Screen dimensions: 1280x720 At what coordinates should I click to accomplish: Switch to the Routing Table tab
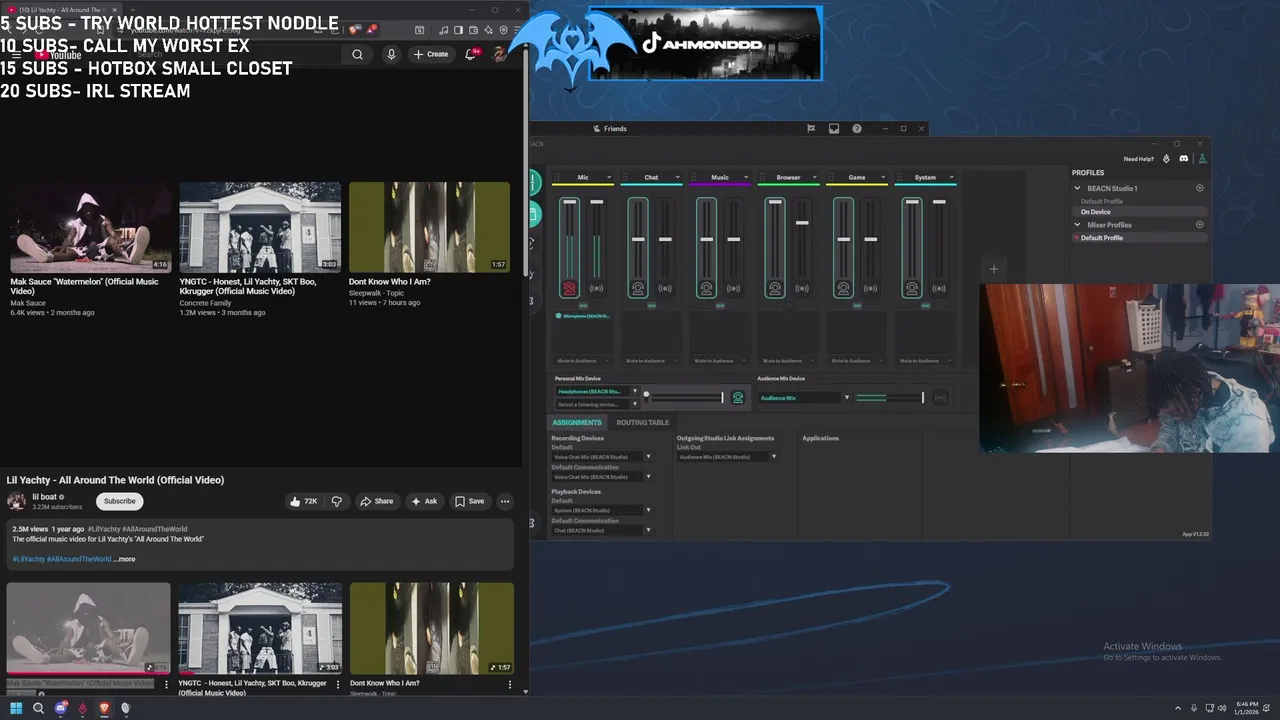643,422
